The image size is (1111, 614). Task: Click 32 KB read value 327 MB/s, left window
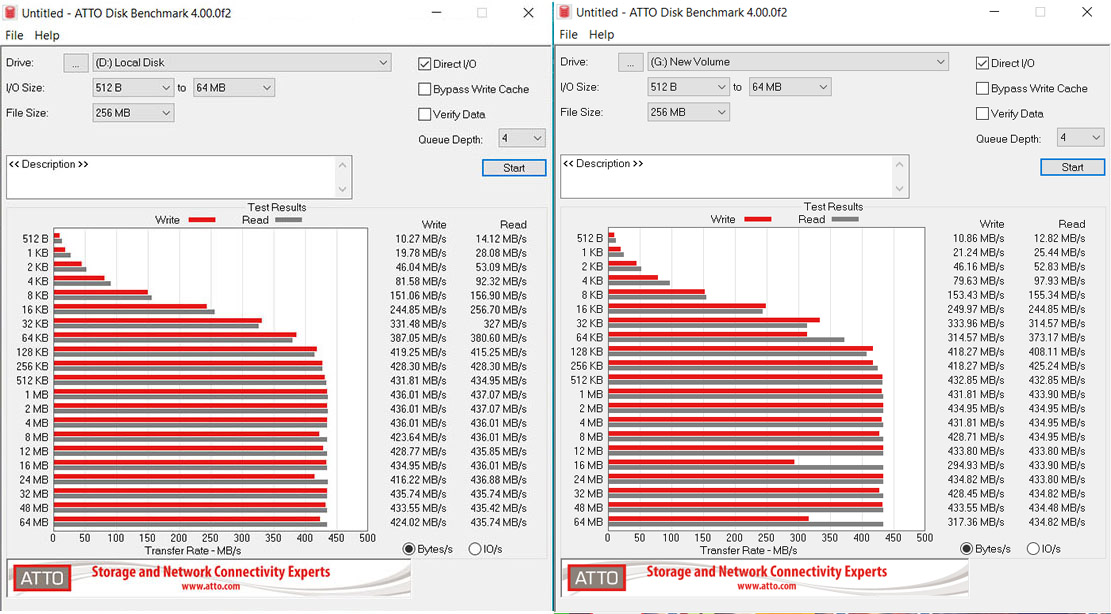pos(505,324)
